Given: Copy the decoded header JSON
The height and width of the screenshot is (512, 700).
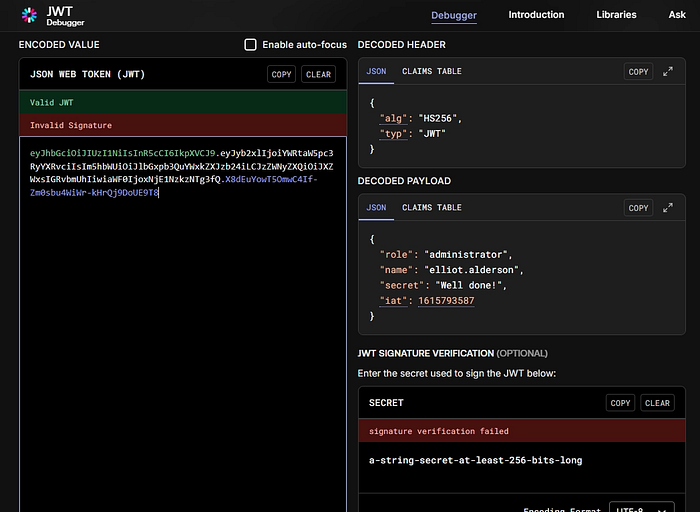Looking at the screenshot, I should click(638, 72).
